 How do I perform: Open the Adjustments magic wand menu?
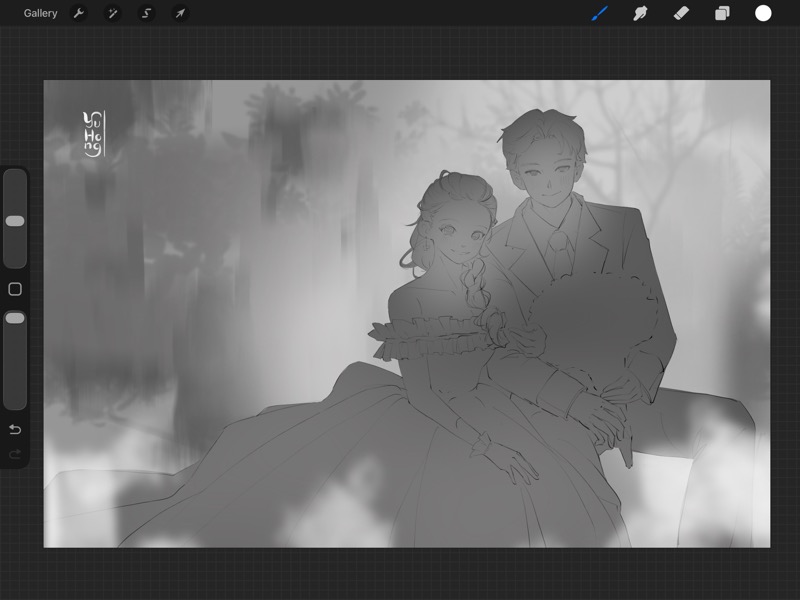click(x=113, y=13)
